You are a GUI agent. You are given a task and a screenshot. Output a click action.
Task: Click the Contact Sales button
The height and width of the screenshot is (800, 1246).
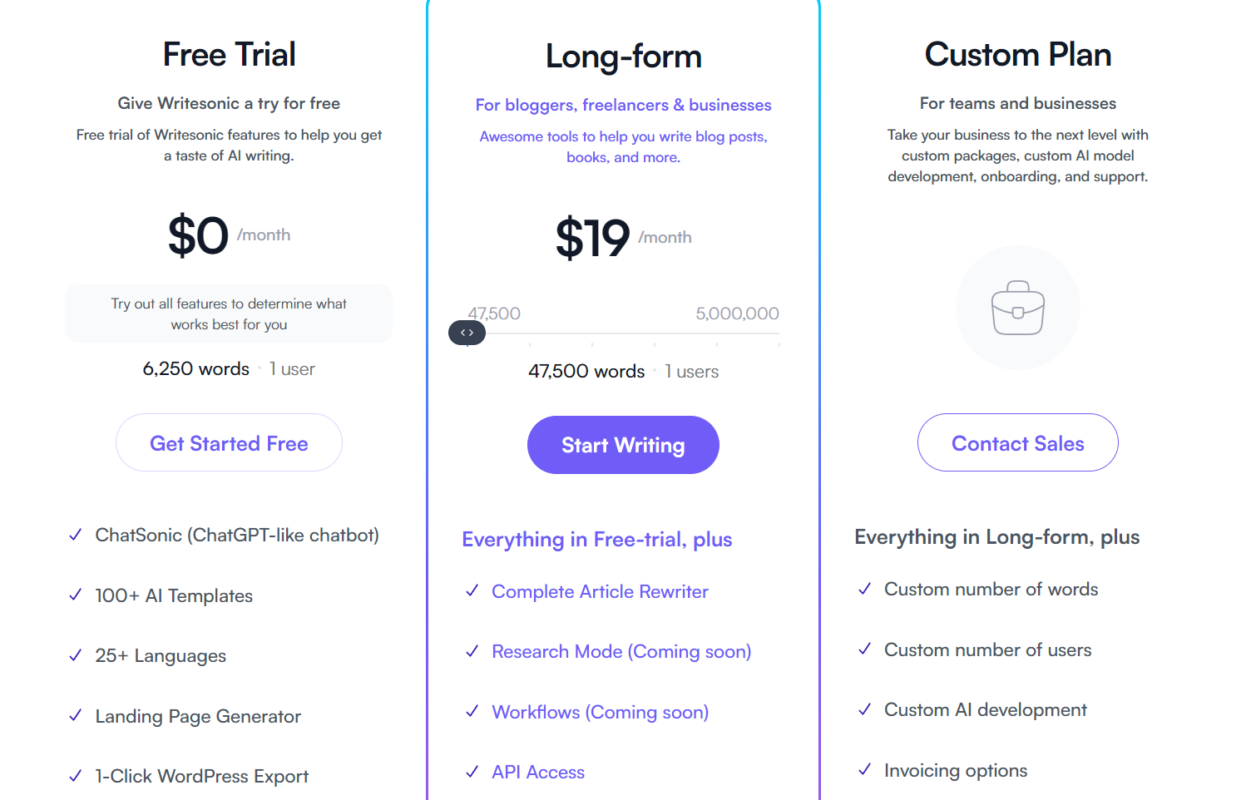point(1018,443)
